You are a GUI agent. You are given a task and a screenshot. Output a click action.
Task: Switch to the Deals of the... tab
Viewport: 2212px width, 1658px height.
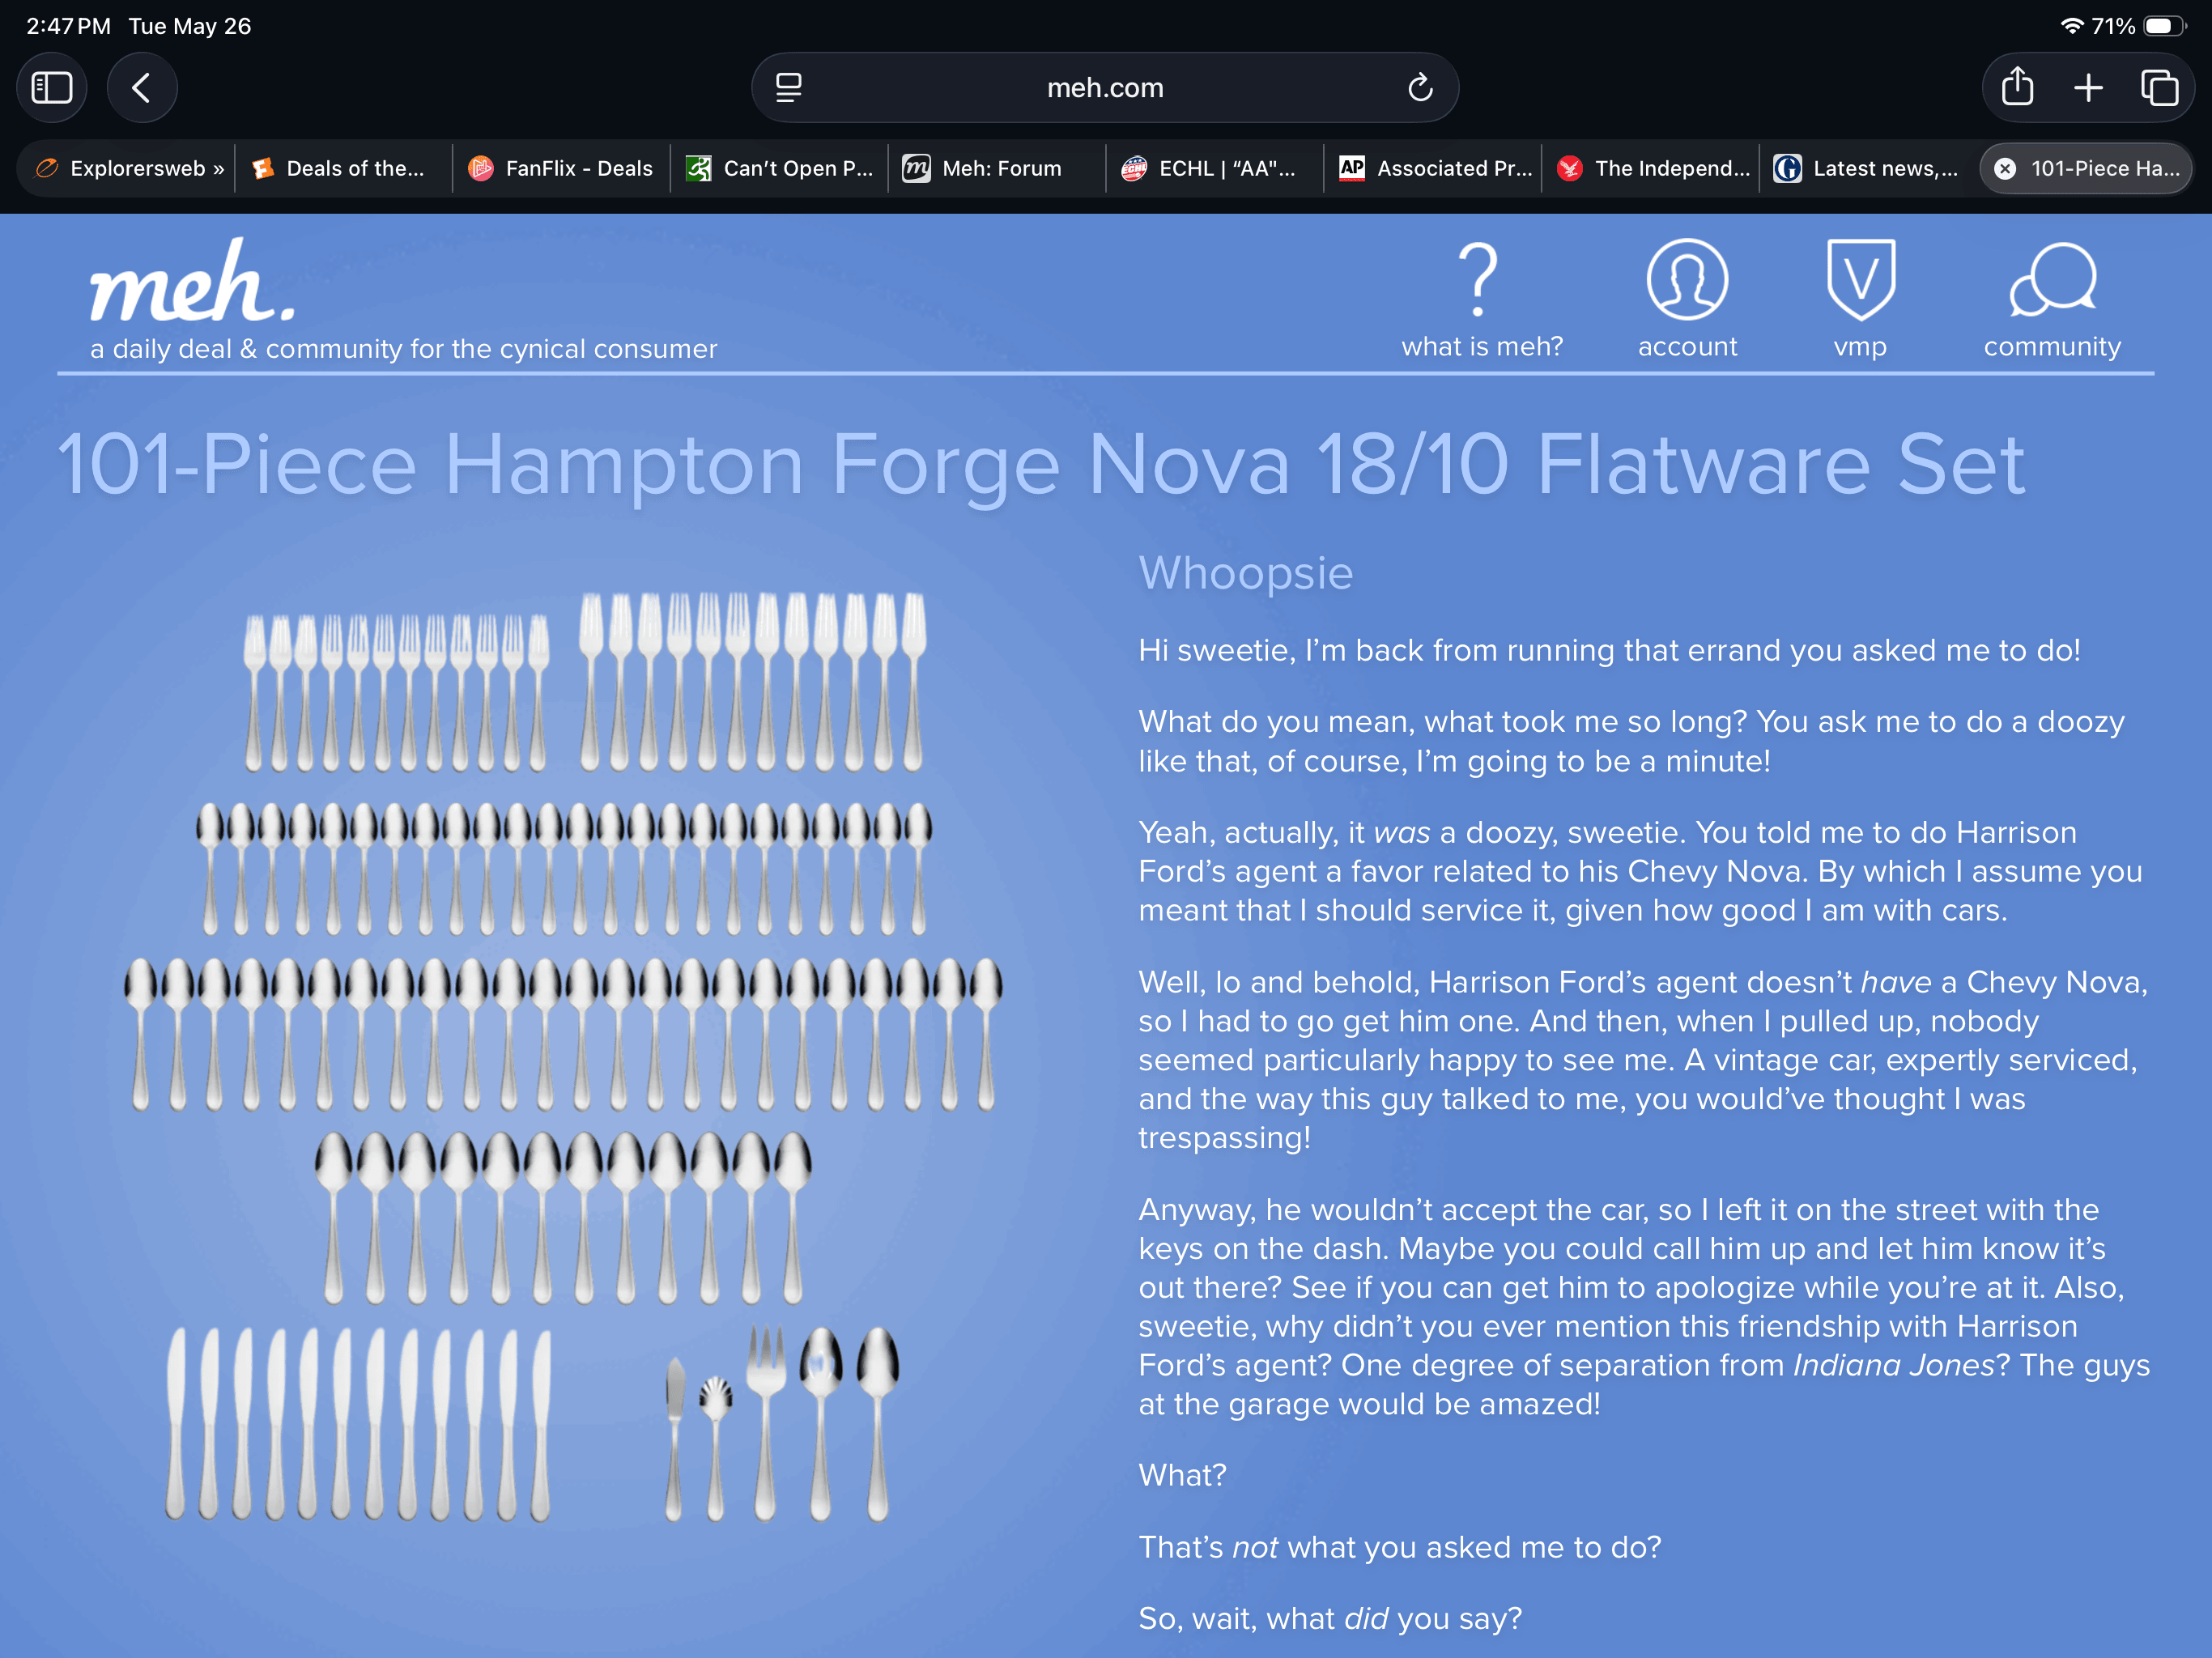click(343, 169)
